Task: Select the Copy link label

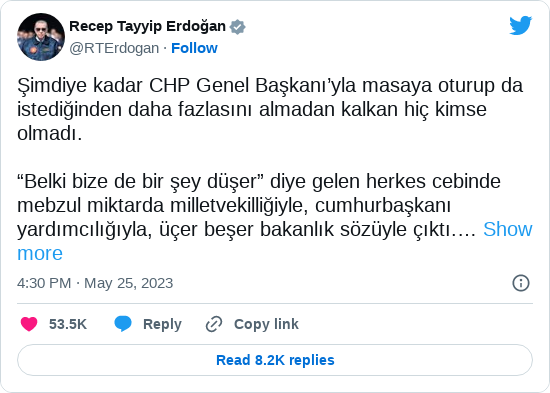Action: coord(266,324)
